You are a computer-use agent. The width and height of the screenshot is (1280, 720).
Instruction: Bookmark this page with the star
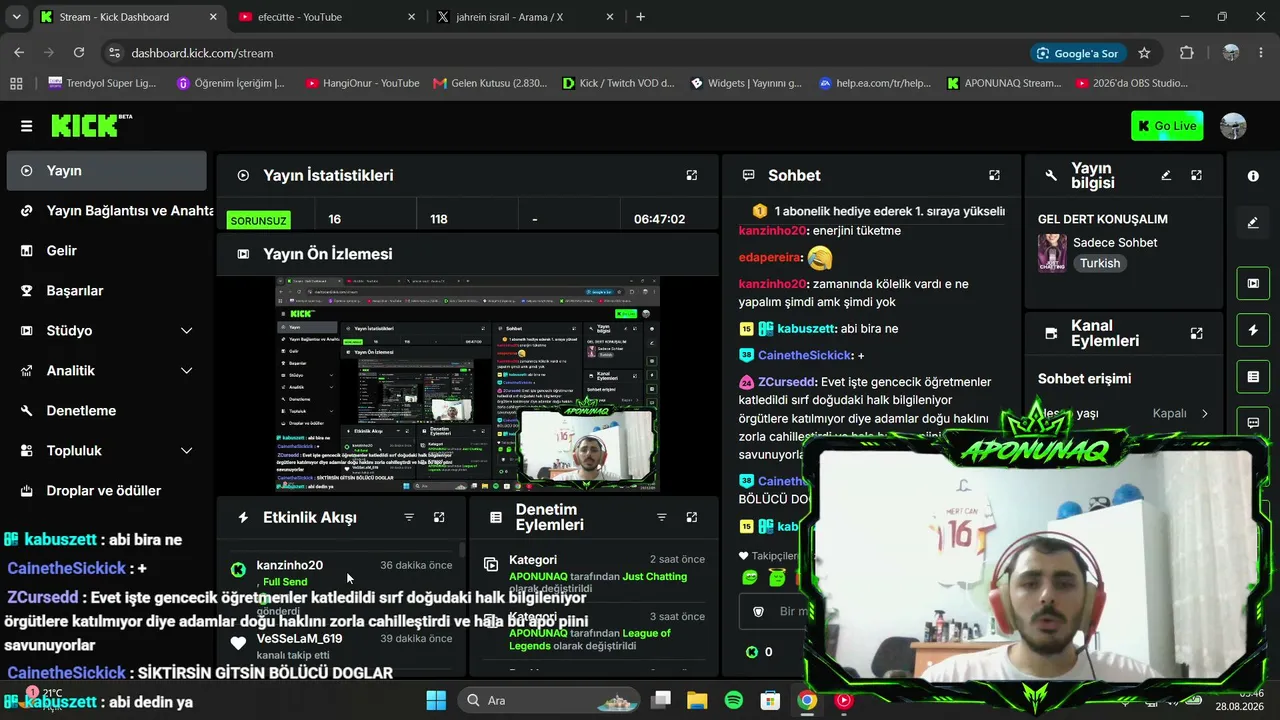click(1144, 53)
